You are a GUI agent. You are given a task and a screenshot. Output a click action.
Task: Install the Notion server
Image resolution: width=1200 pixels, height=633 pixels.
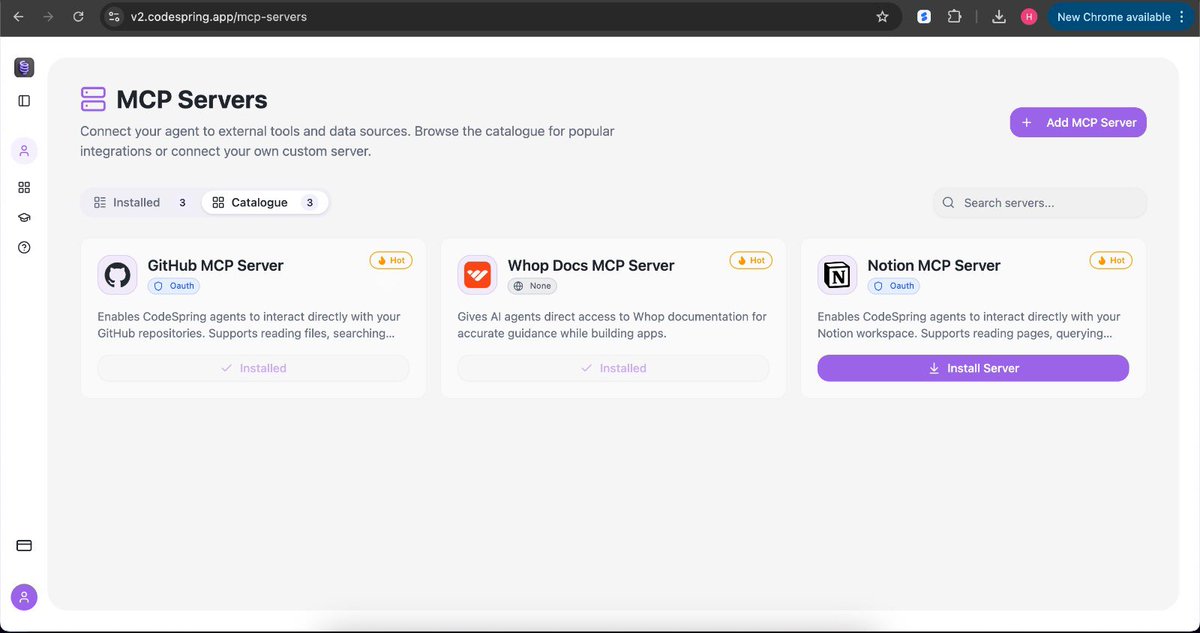(973, 368)
